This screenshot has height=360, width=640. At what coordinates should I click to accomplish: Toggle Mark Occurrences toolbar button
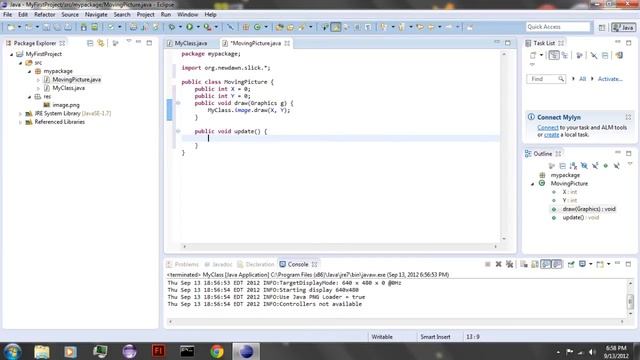click(336, 27)
